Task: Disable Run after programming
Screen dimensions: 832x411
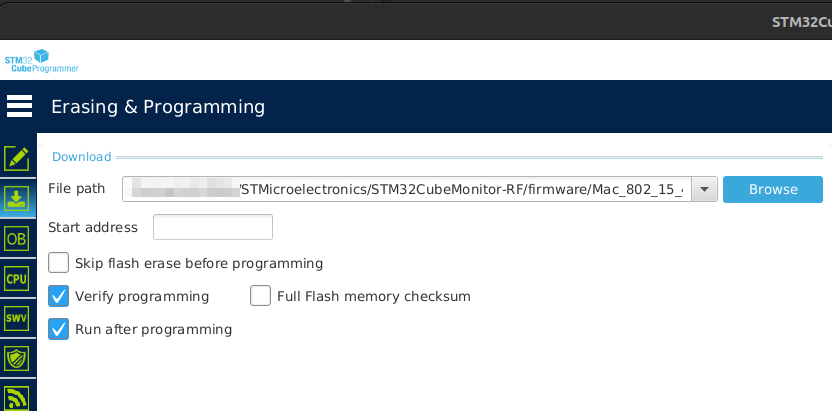Action: (59, 329)
